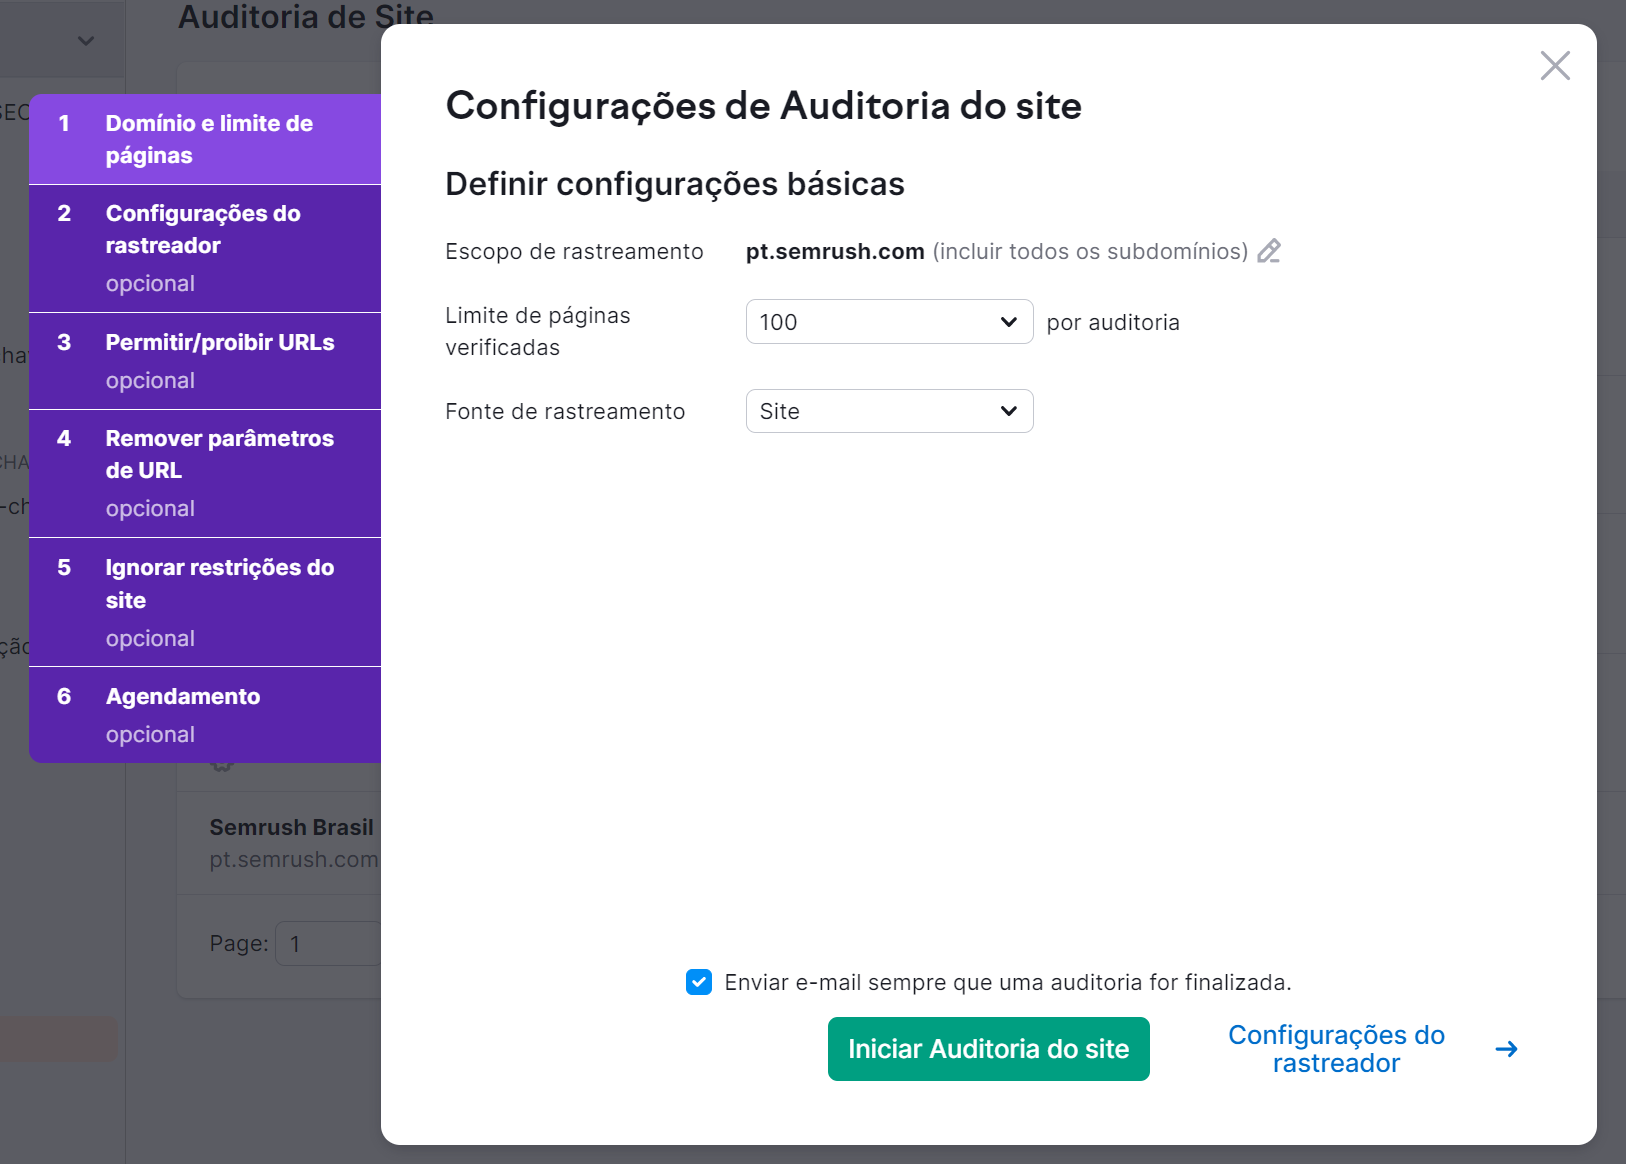This screenshot has height=1164, width=1626.
Task: Go to step 5 Ignorar restrições do site
Action: [204, 600]
